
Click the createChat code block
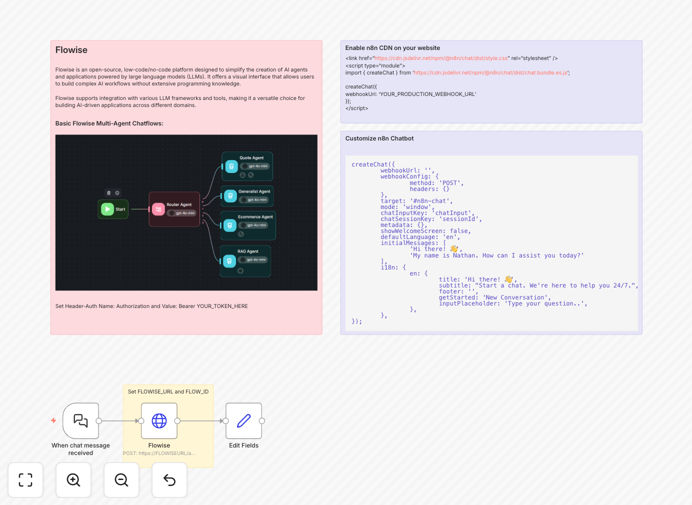(x=491, y=243)
